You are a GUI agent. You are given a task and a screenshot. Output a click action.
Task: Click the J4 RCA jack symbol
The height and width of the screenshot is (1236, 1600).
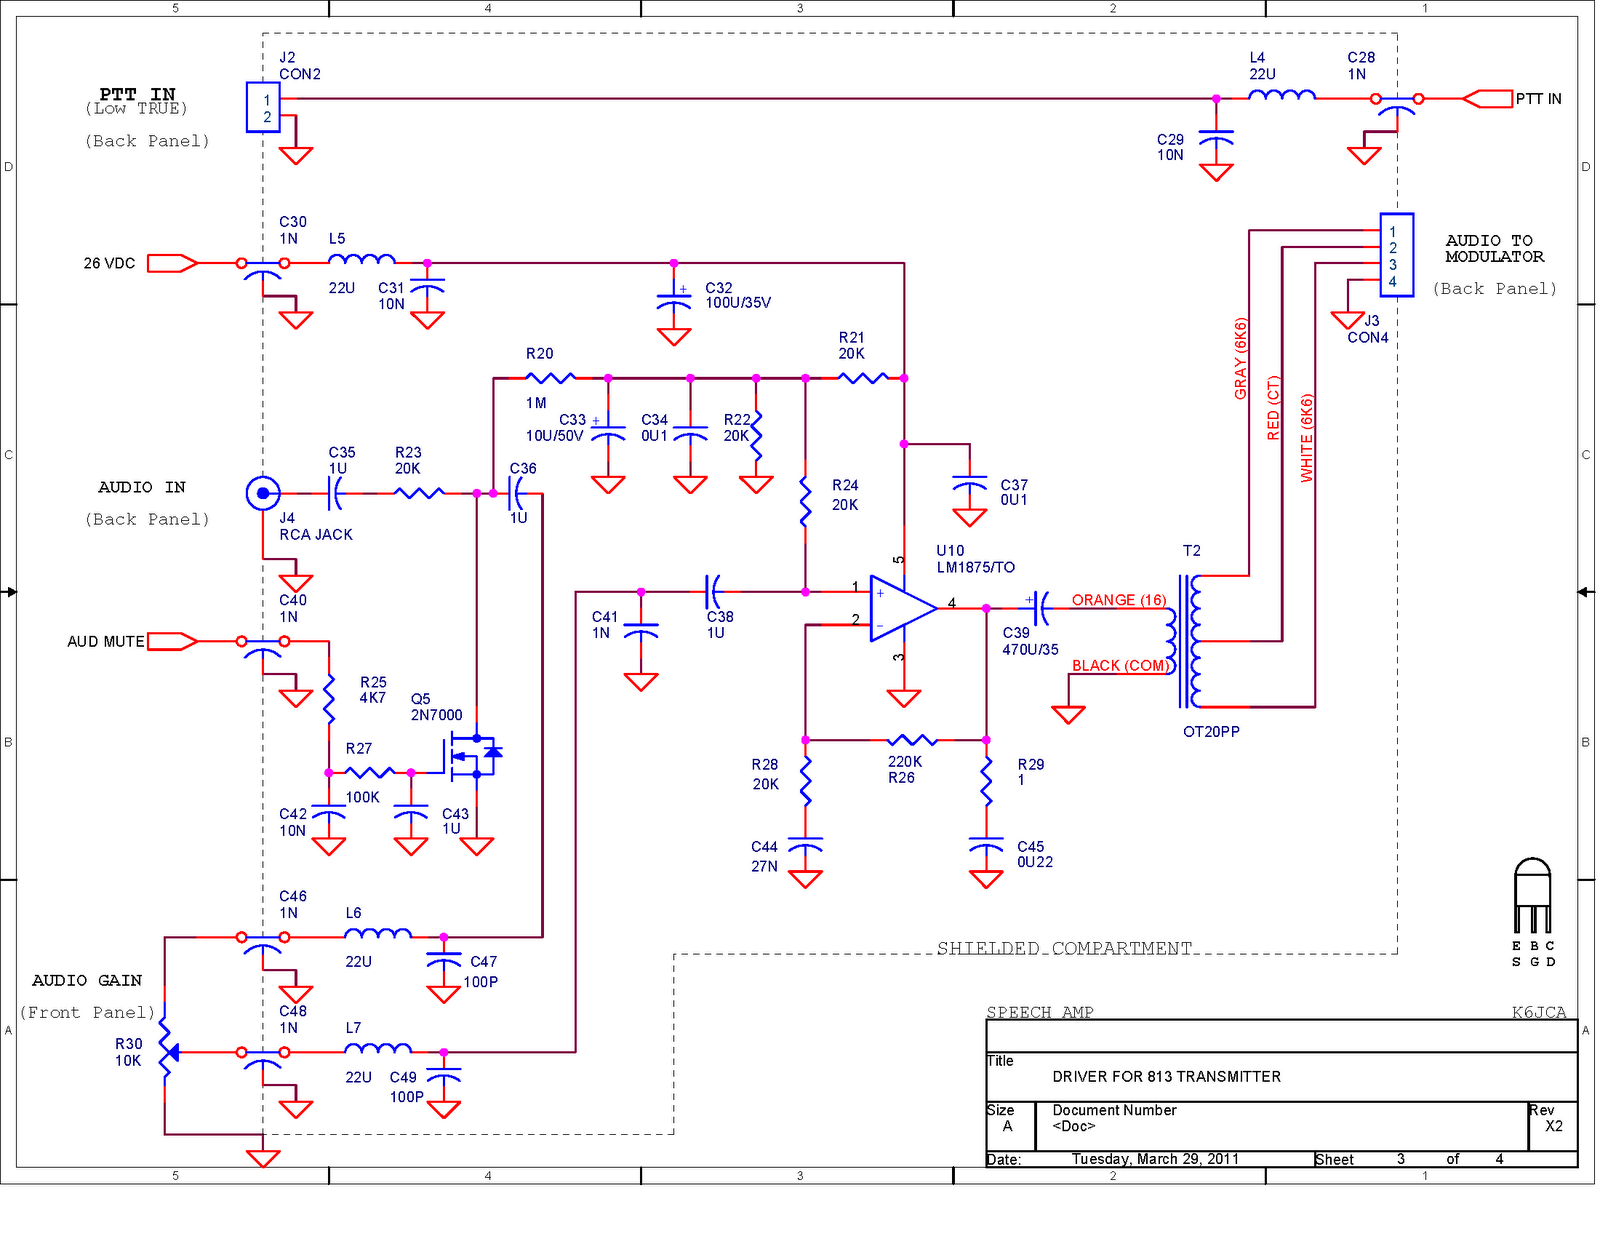pos(263,493)
